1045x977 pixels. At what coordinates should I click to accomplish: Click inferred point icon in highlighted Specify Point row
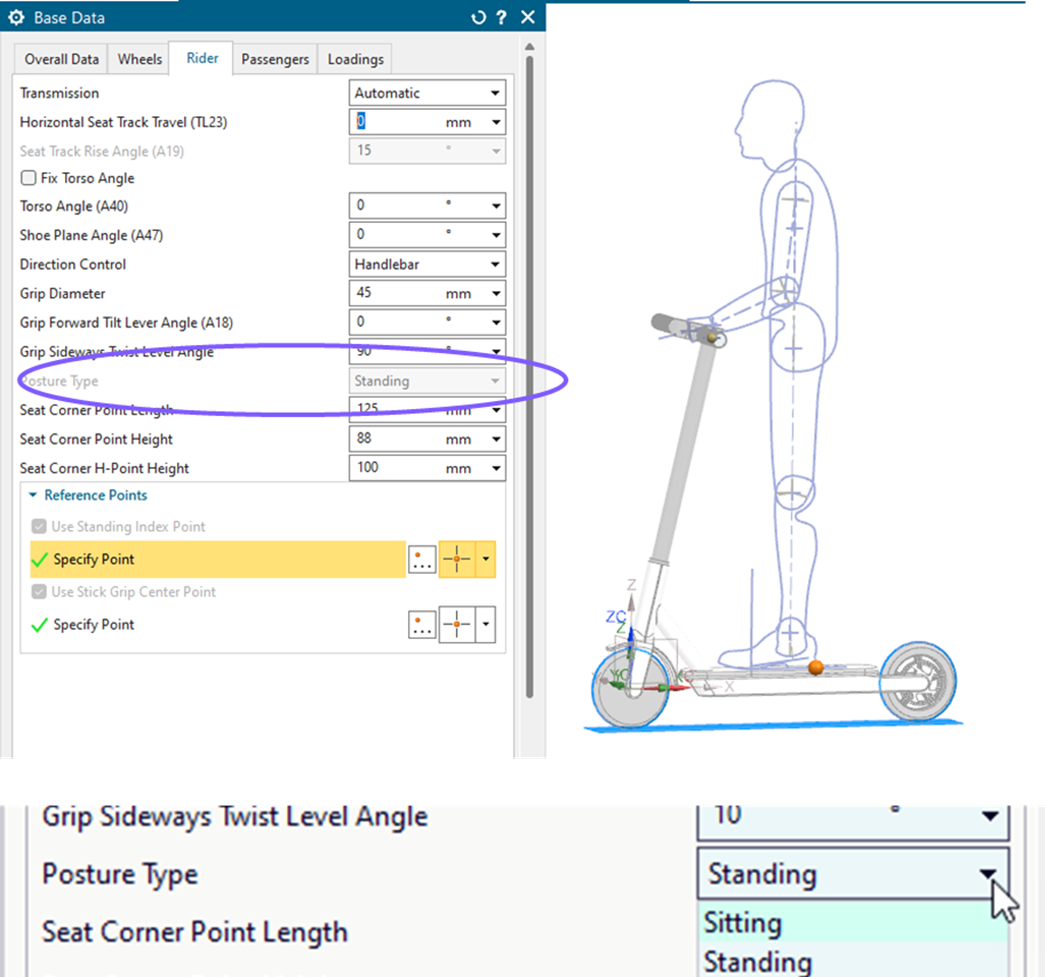pyautogui.click(x=456, y=560)
